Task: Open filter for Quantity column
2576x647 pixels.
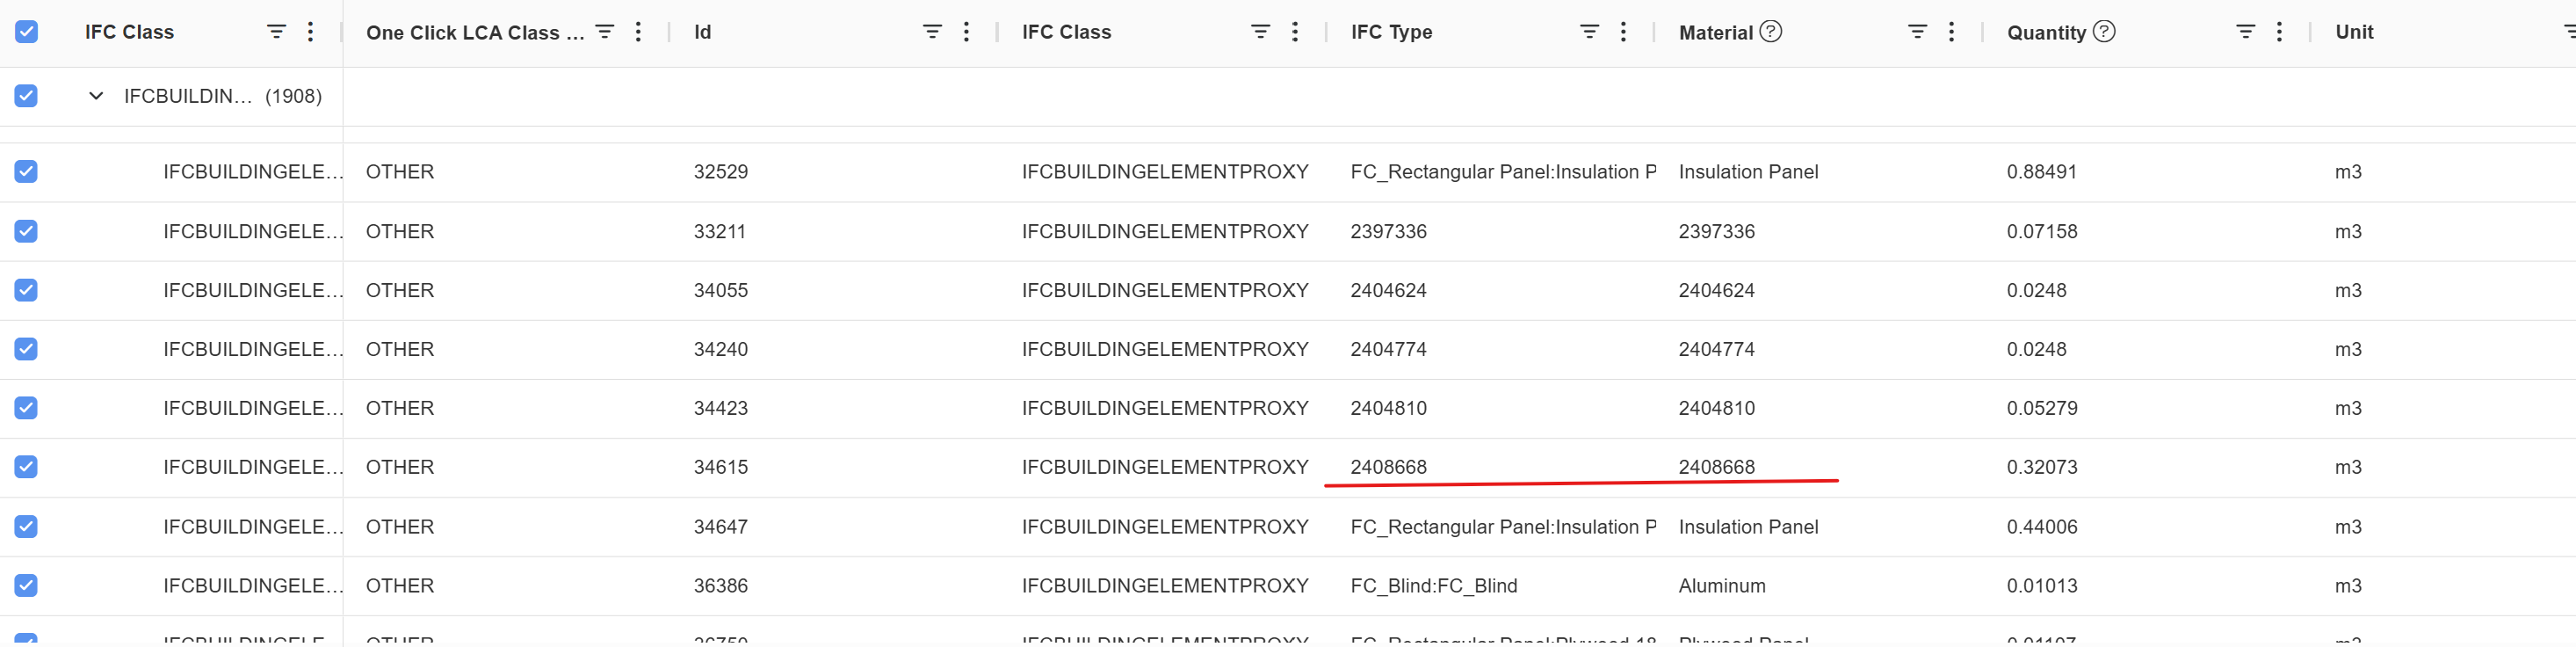Action: (x=2245, y=32)
